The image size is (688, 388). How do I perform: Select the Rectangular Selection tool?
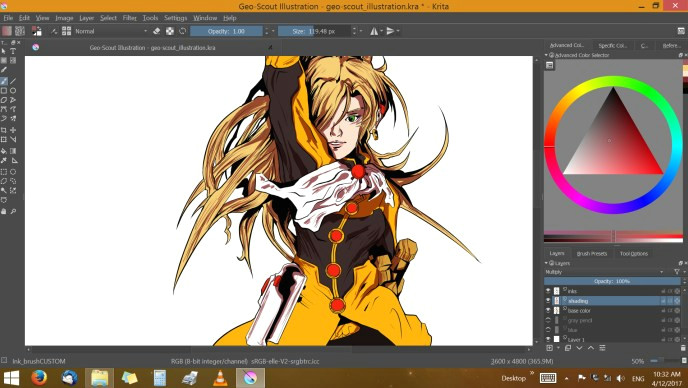[4, 172]
